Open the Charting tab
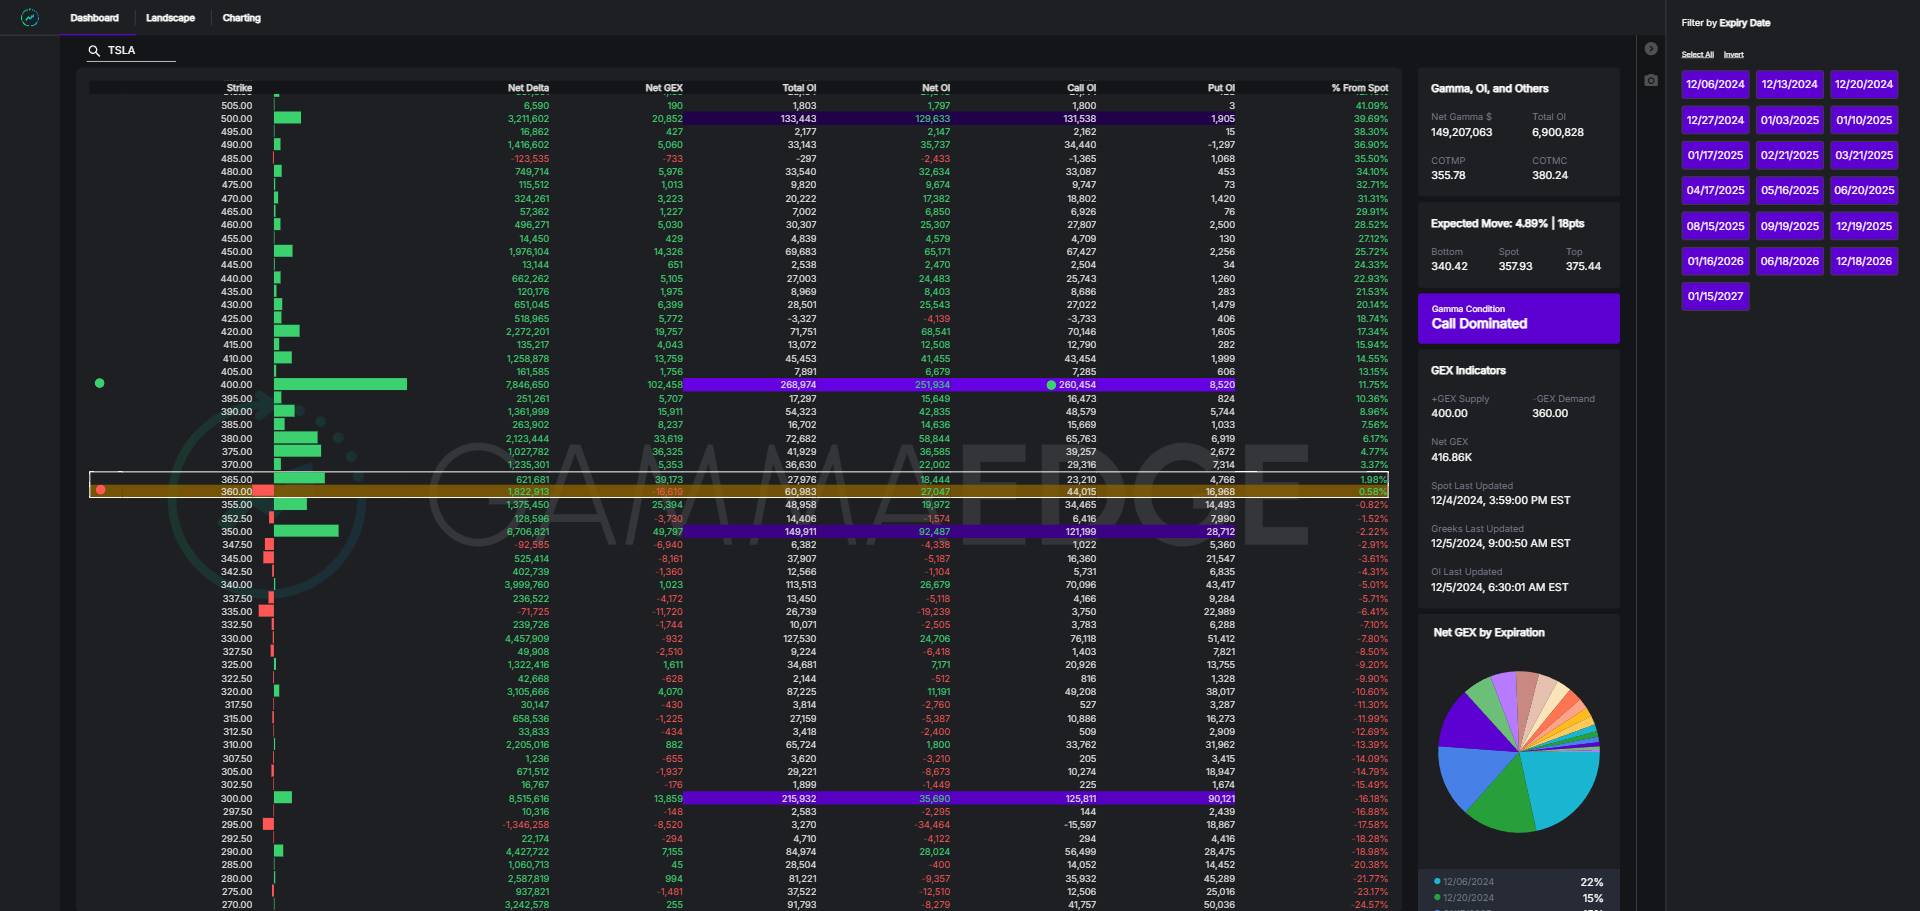Screen dimensions: 1920x911 click(241, 18)
